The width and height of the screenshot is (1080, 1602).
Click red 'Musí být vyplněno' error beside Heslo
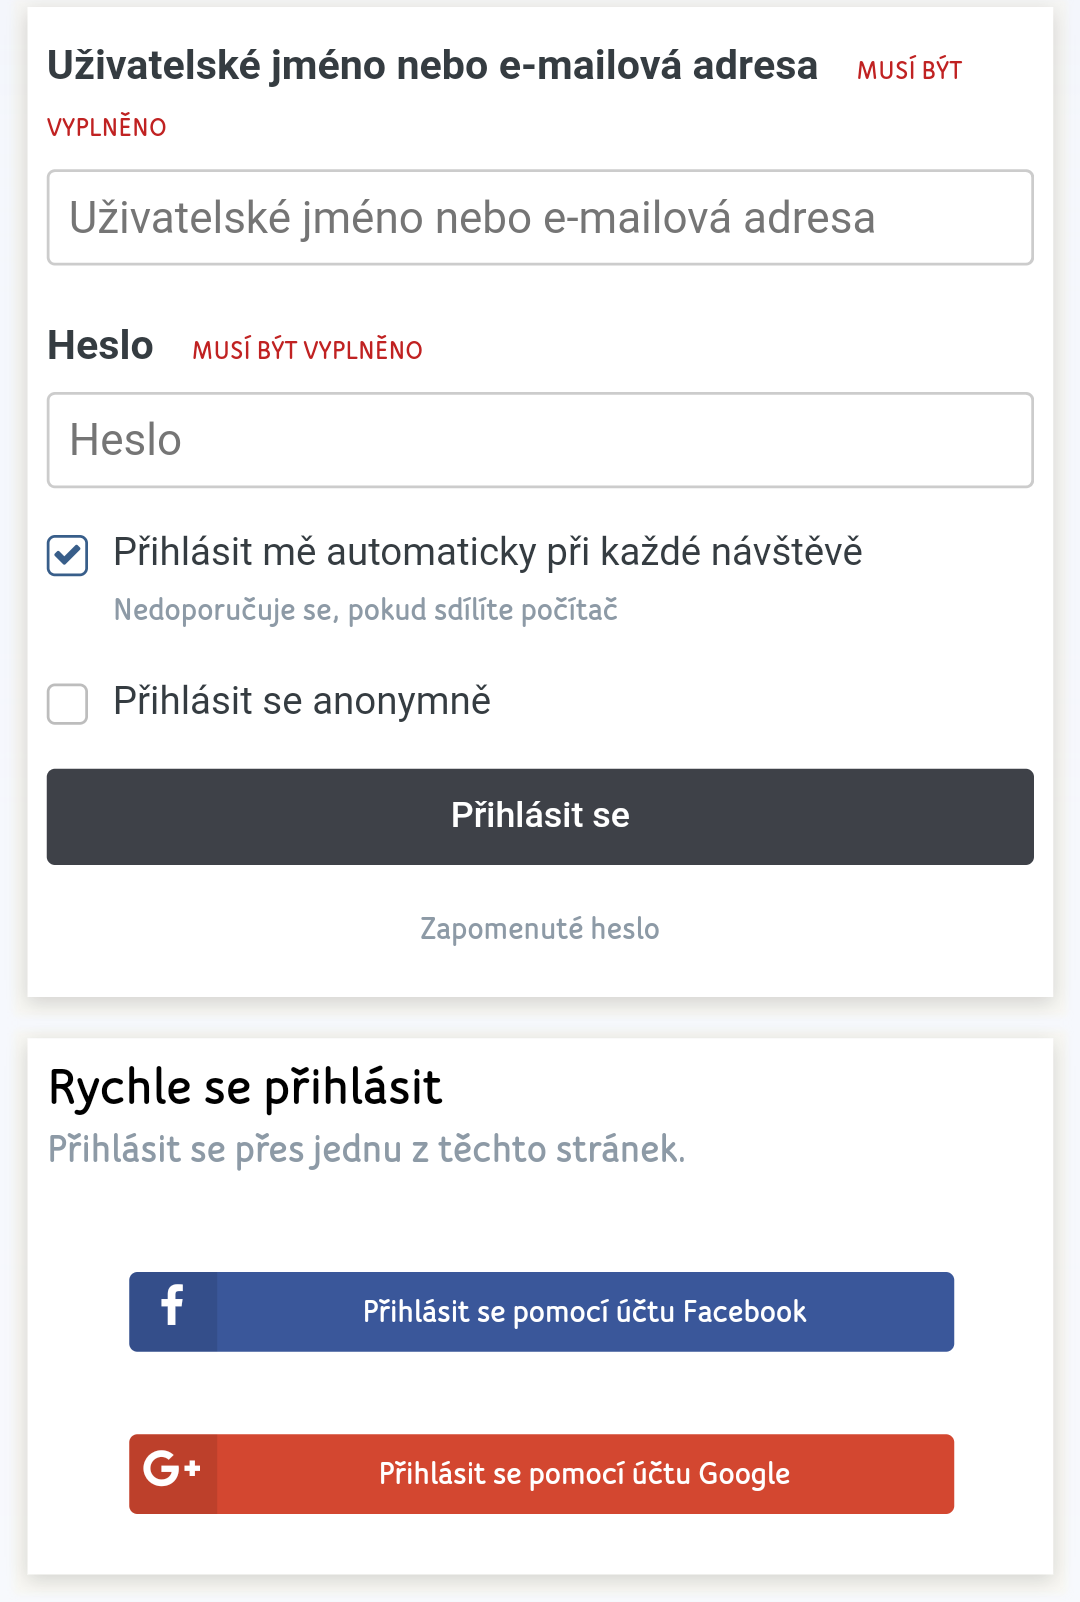308,350
